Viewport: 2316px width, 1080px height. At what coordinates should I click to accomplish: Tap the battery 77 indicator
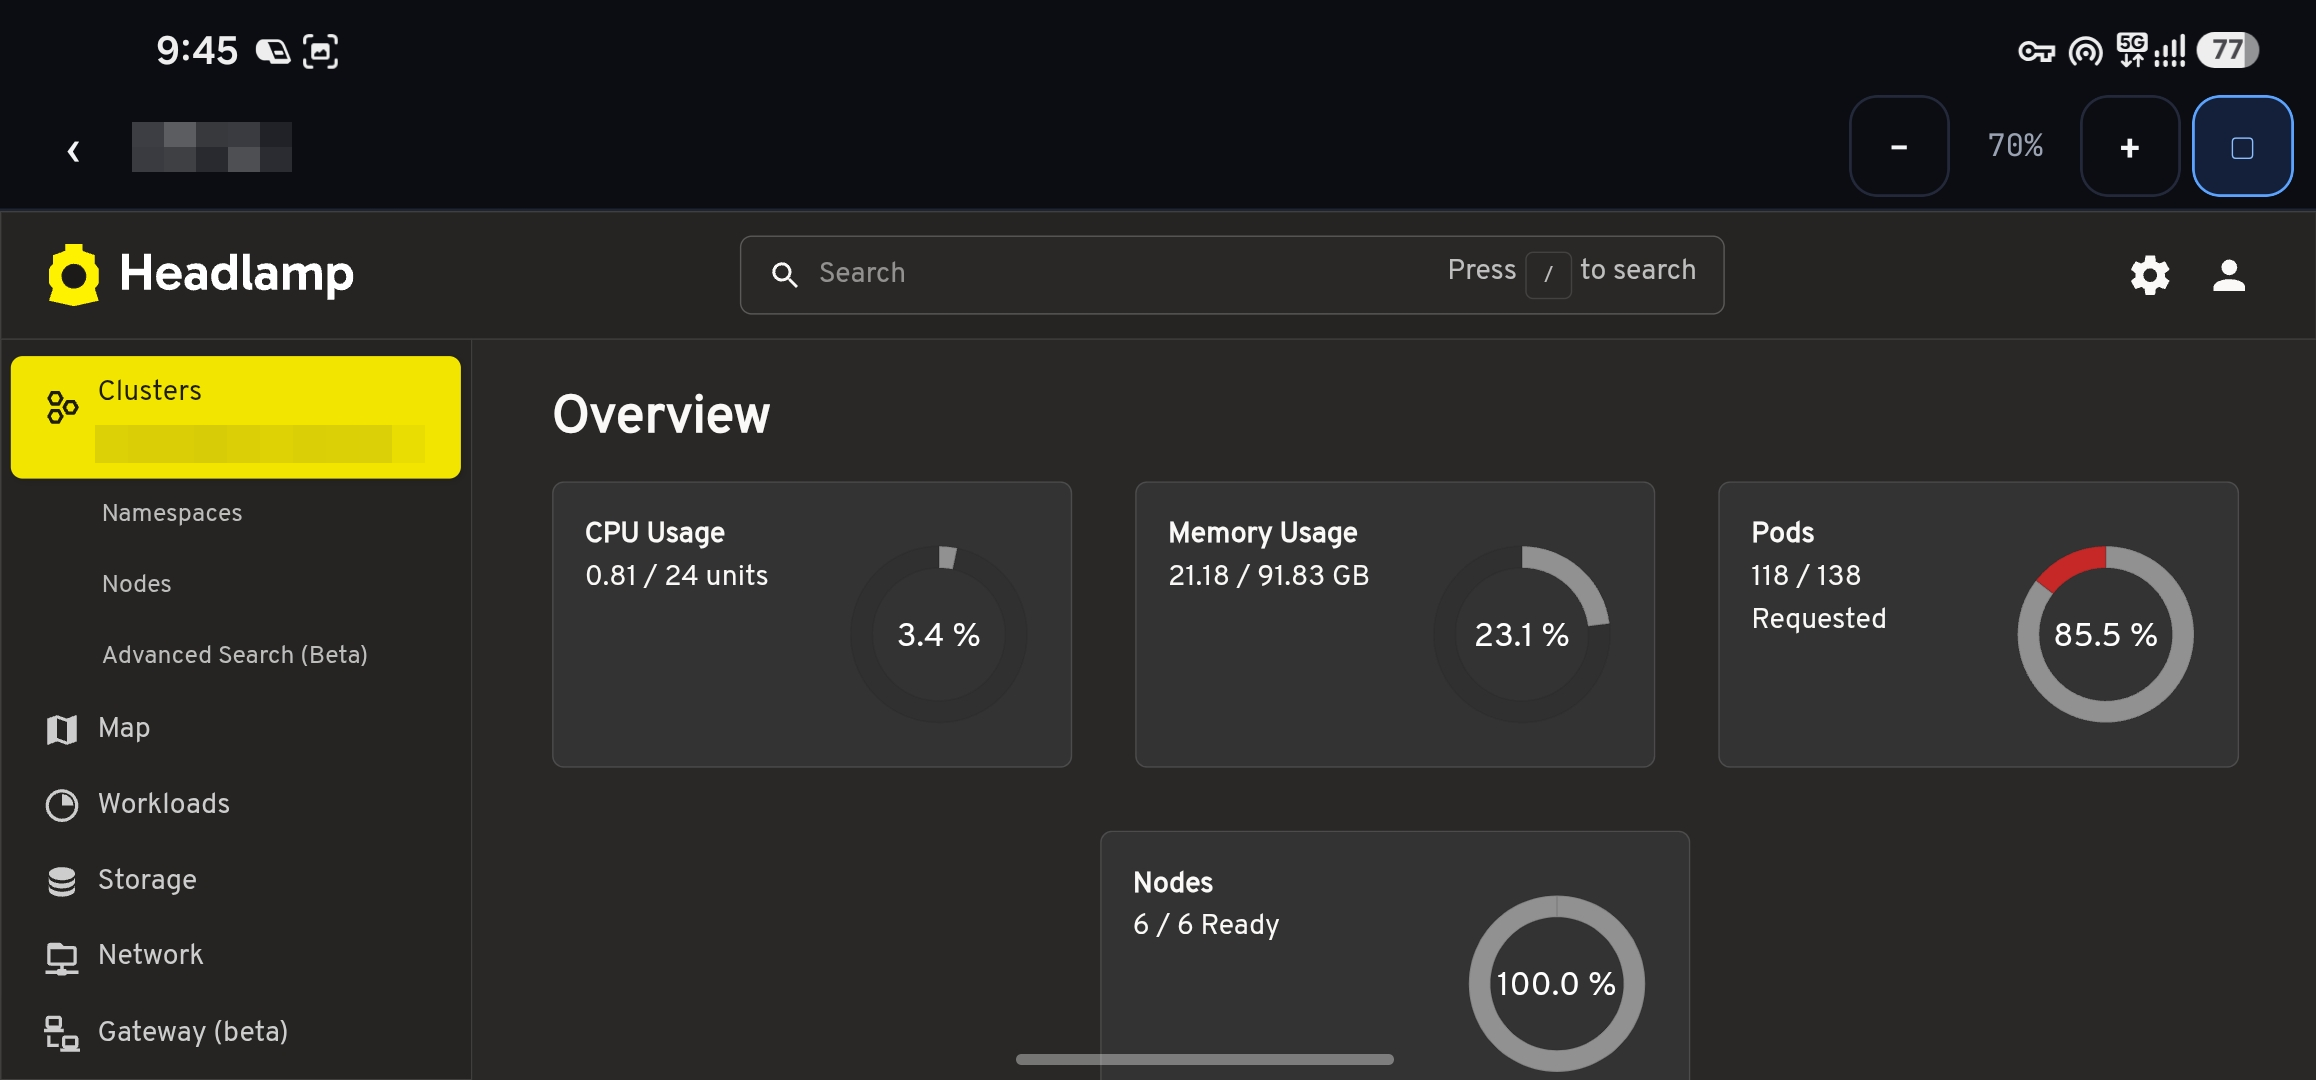[x=2228, y=50]
